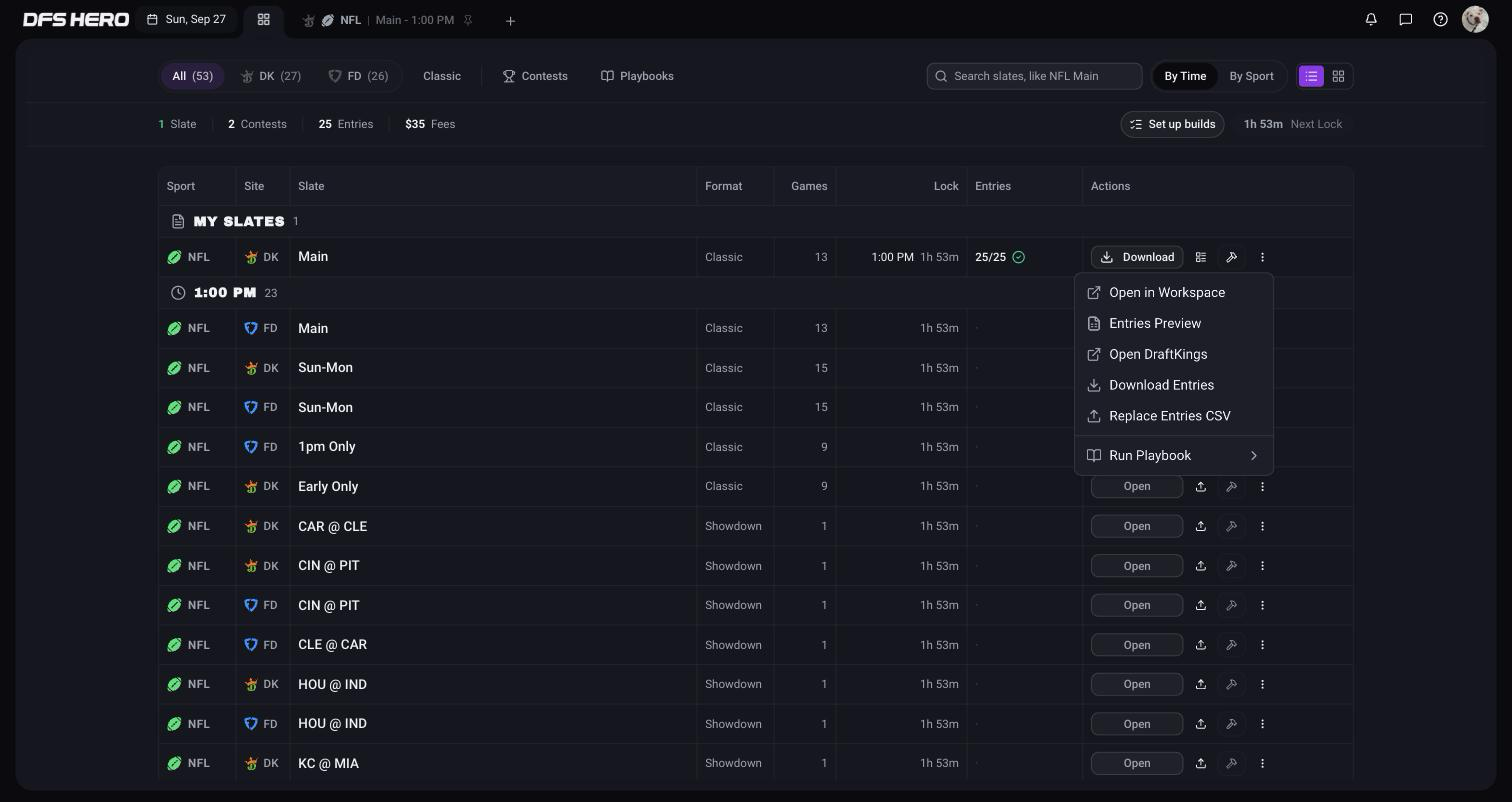Image resolution: width=1512 pixels, height=802 pixels.
Task: Open the help question mark icon
Action: coord(1440,19)
